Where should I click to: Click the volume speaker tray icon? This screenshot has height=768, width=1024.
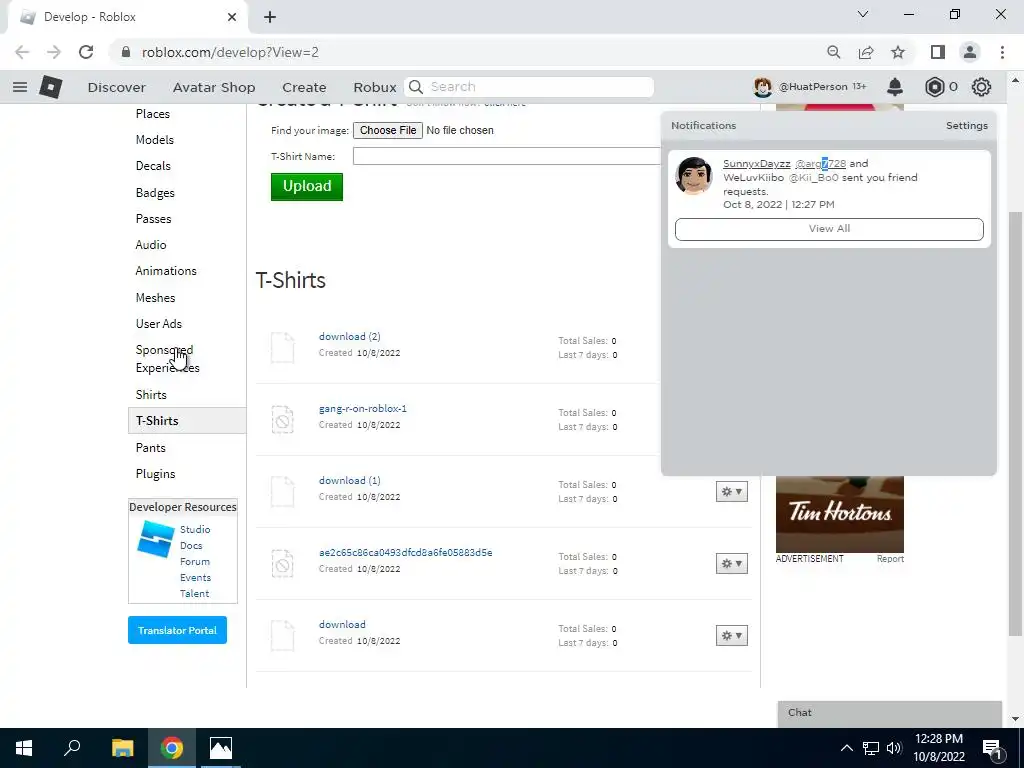(894, 748)
